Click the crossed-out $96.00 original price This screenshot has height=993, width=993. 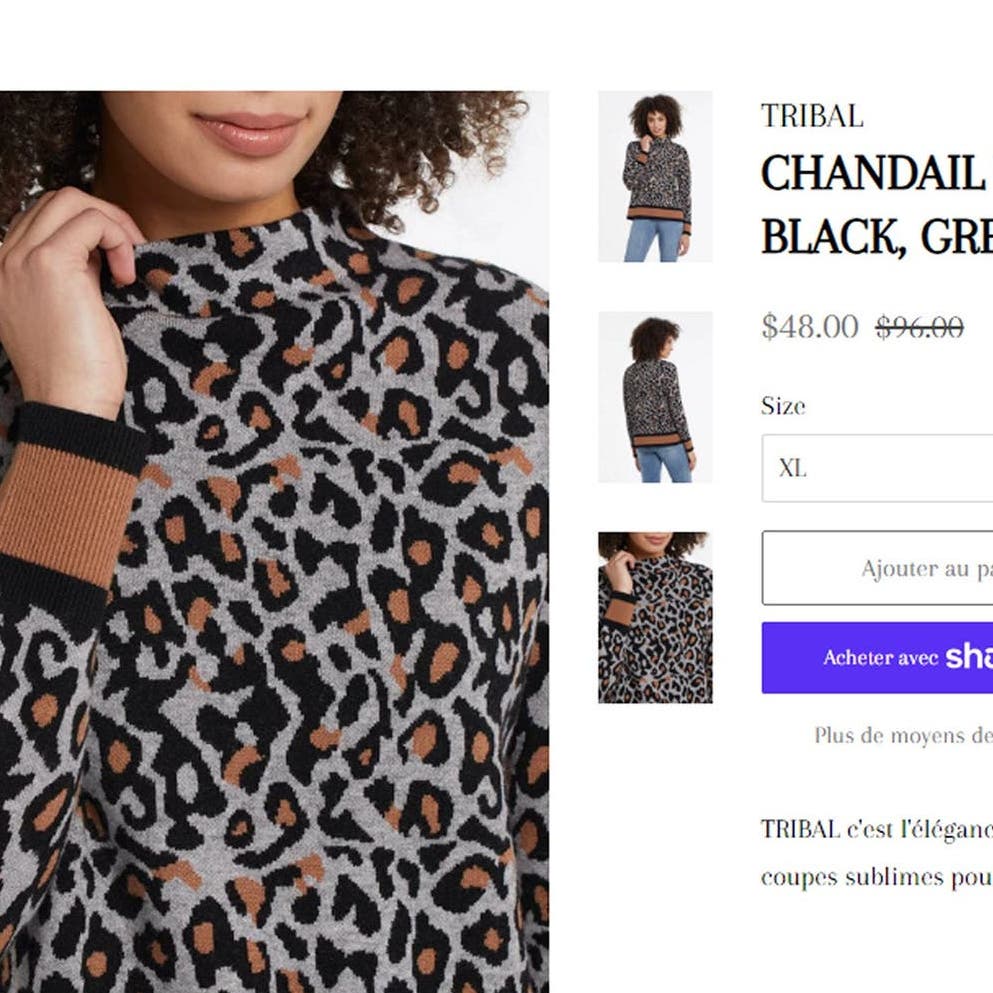(x=920, y=327)
